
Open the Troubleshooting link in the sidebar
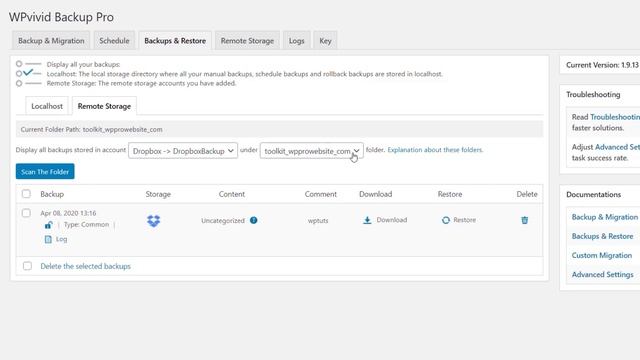[x=615, y=117]
